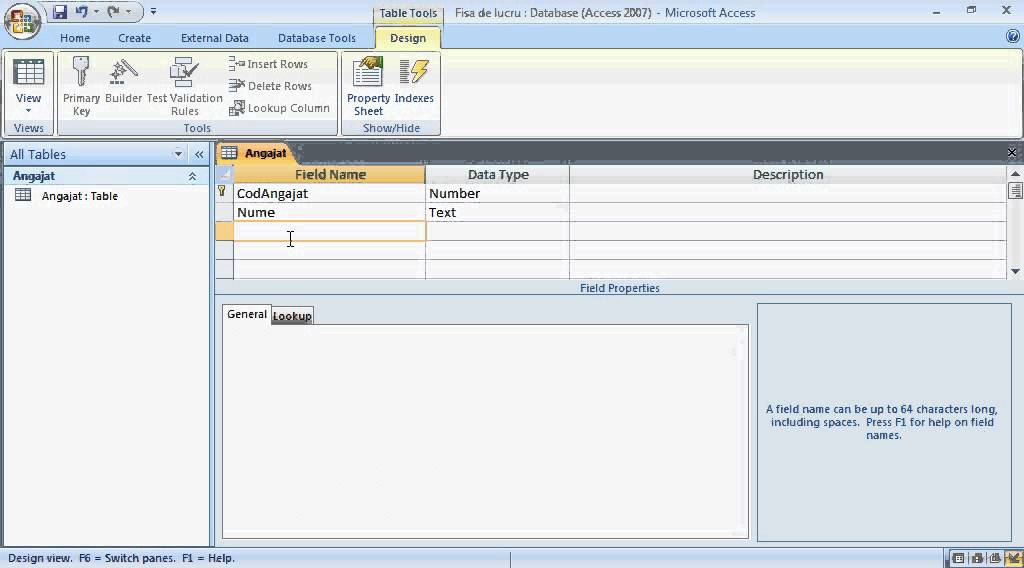
Task: Click Delete Rows in the Tools group
Action: coord(270,86)
